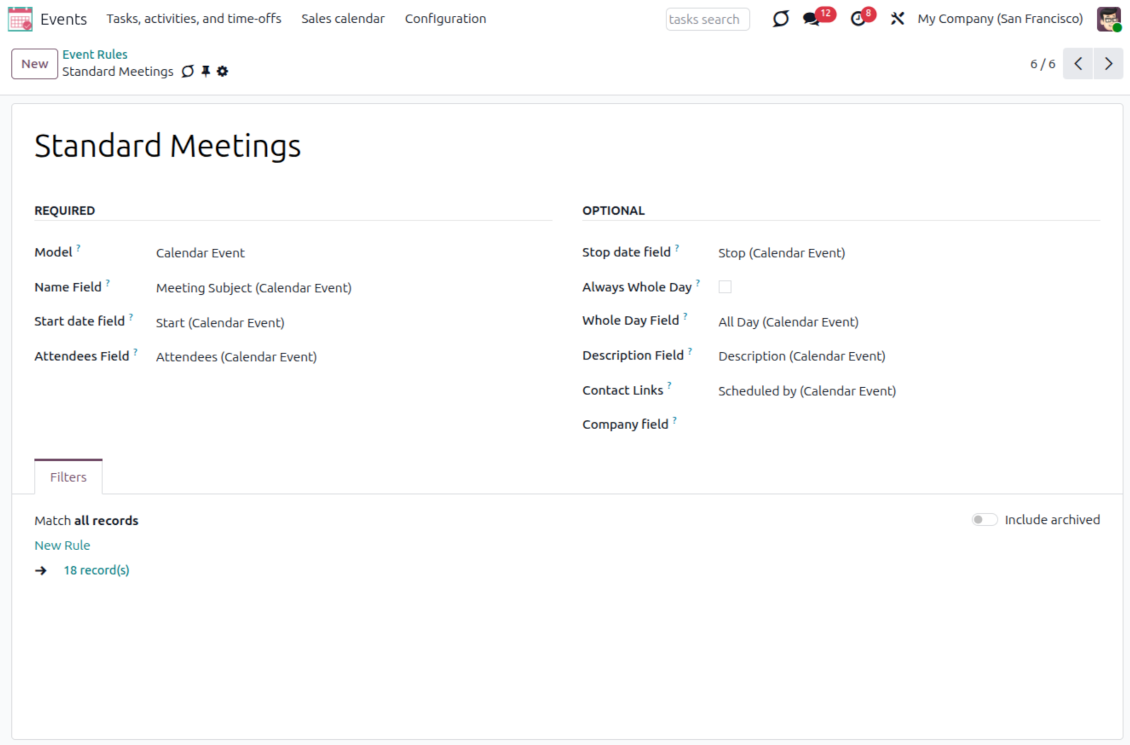Click the New button
Image resolution: width=1130 pixels, height=745 pixels.
(34, 64)
